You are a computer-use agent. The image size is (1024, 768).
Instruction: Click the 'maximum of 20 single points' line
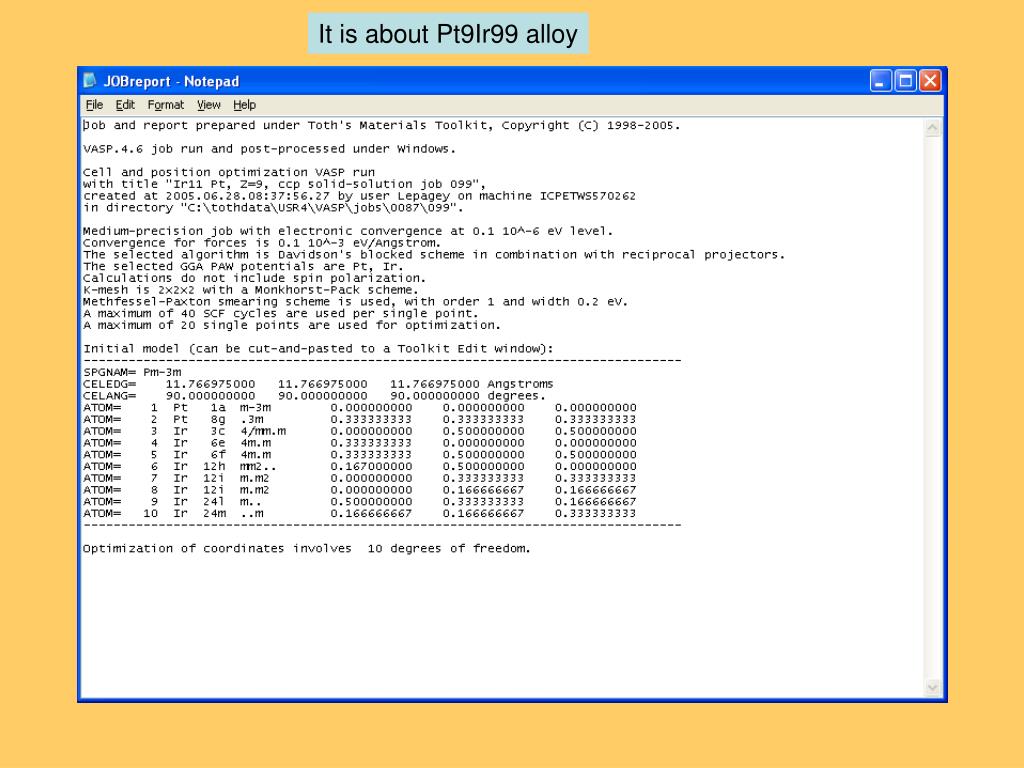click(x=292, y=325)
